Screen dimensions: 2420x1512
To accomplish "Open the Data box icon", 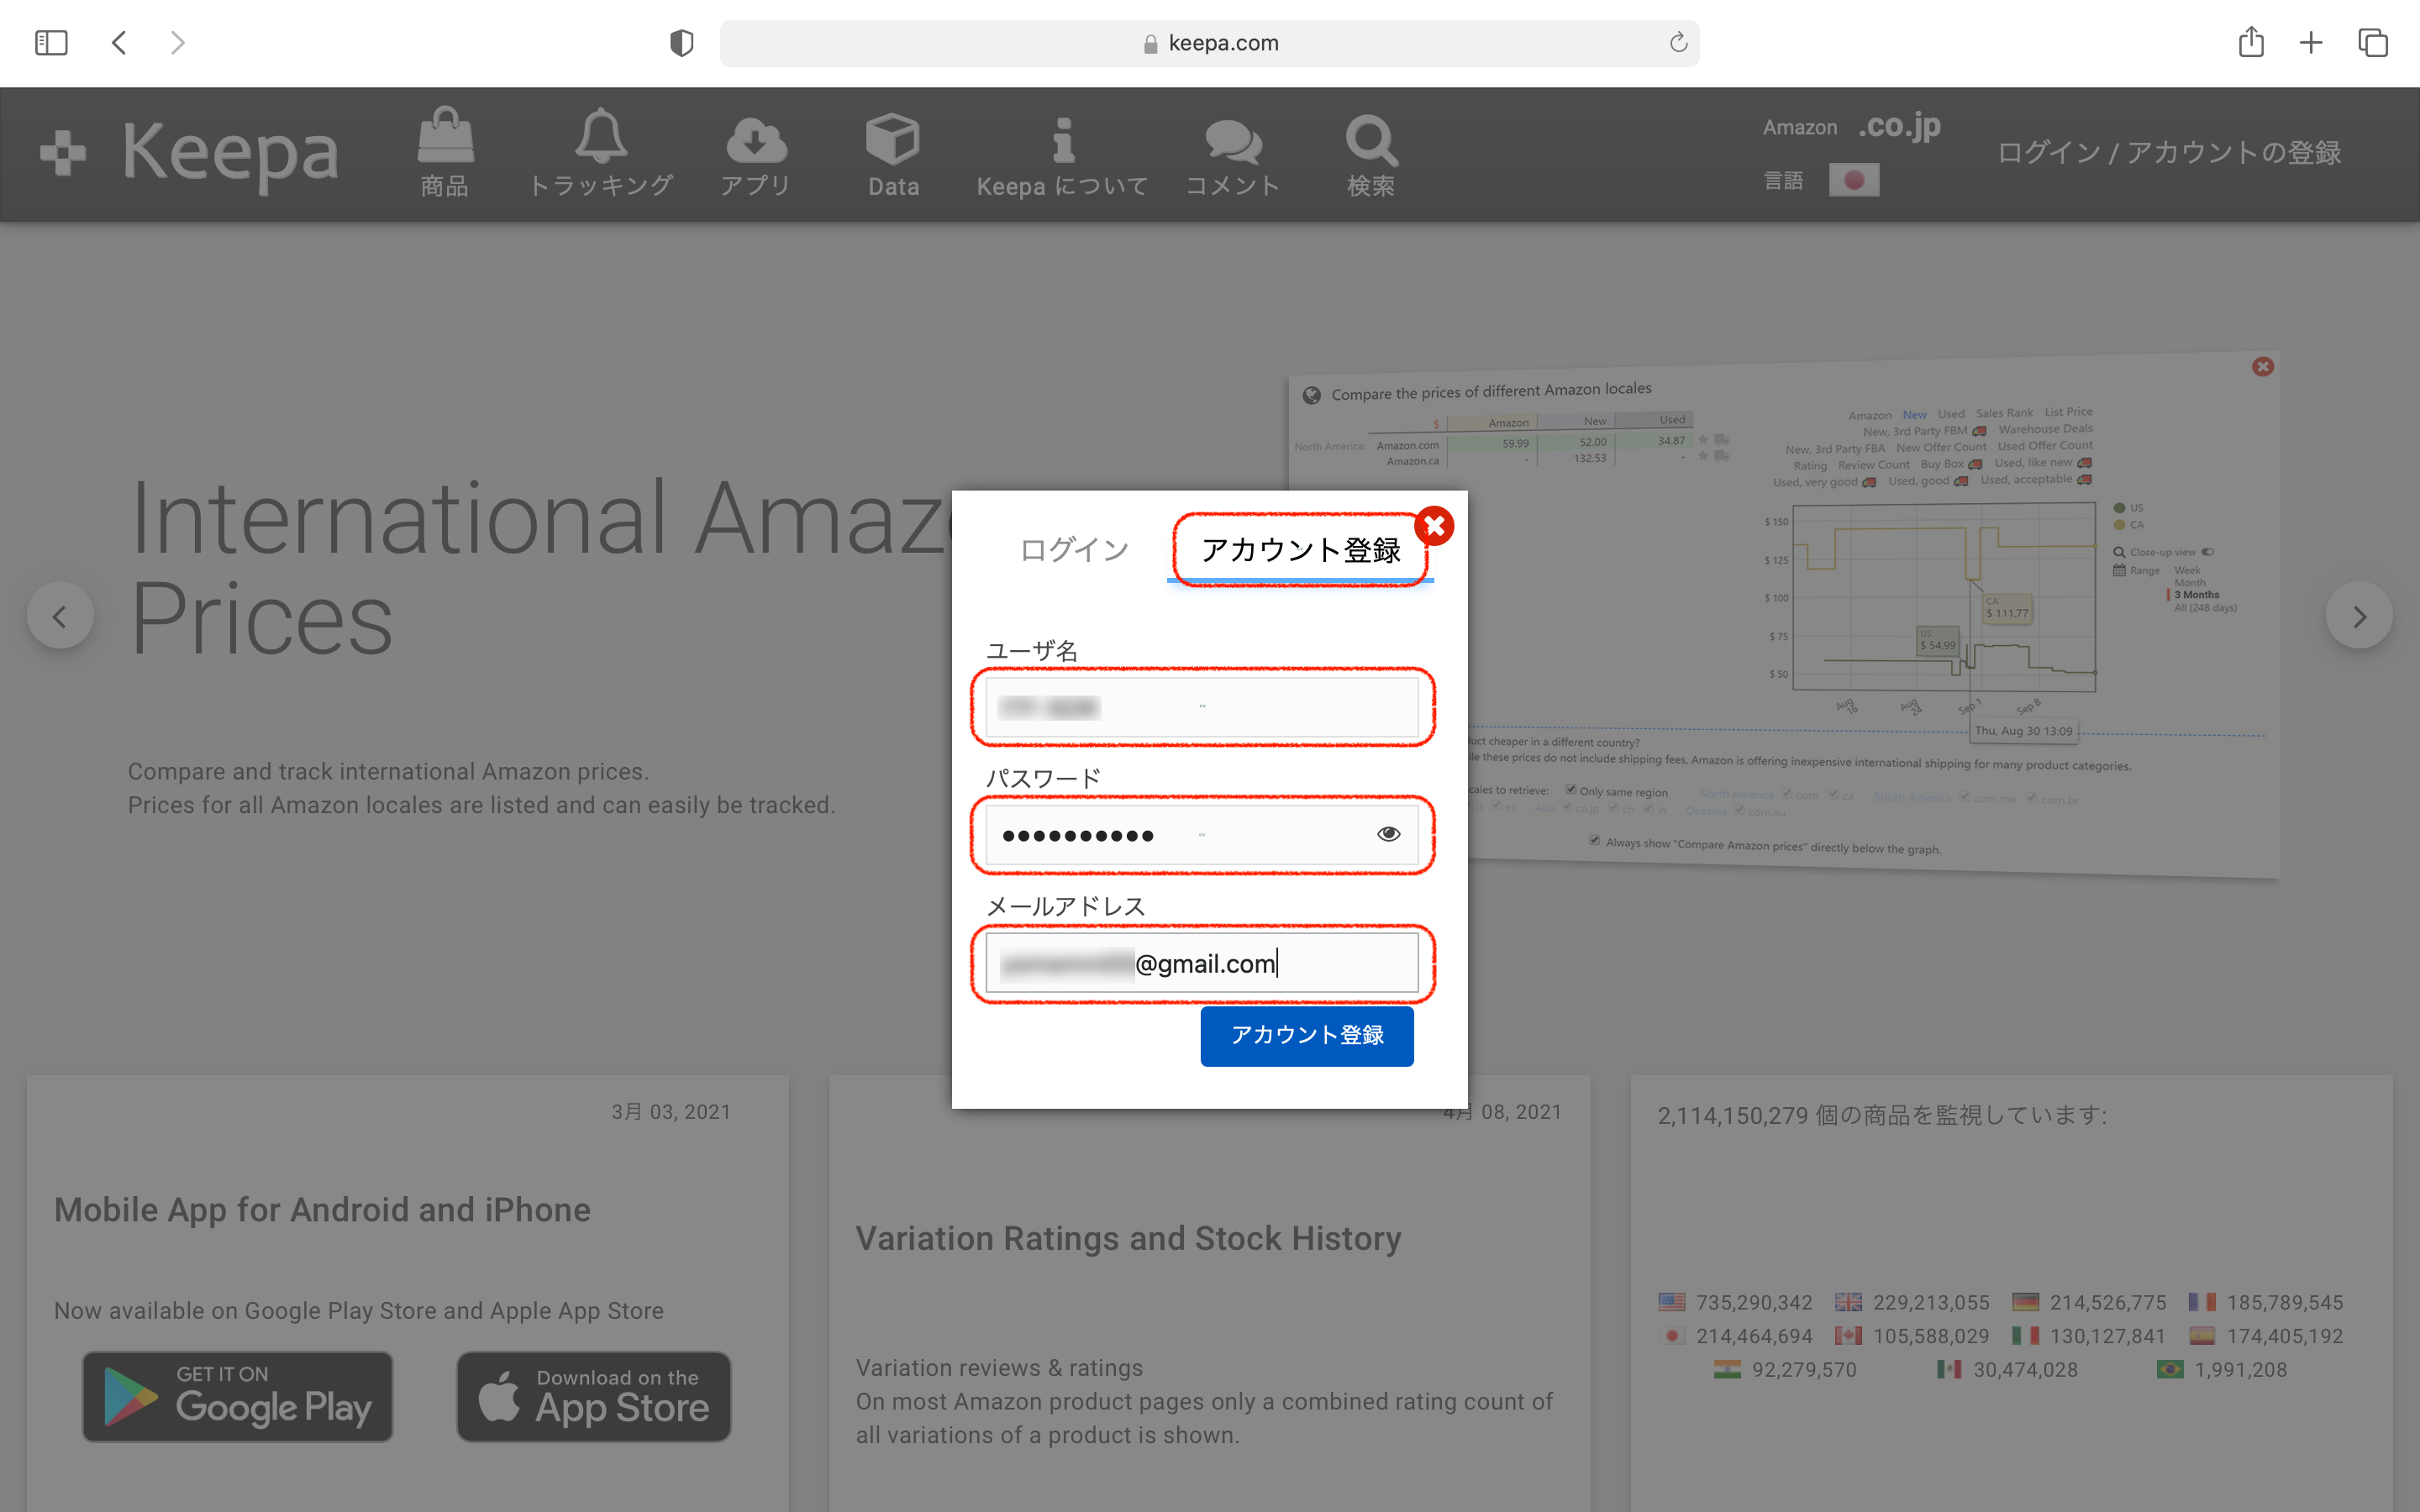I will [892, 139].
